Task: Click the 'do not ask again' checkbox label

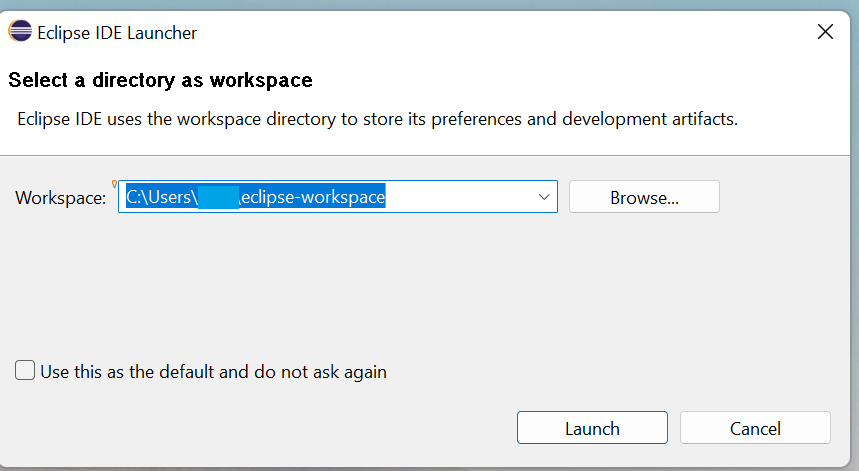Action: coord(213,372)
